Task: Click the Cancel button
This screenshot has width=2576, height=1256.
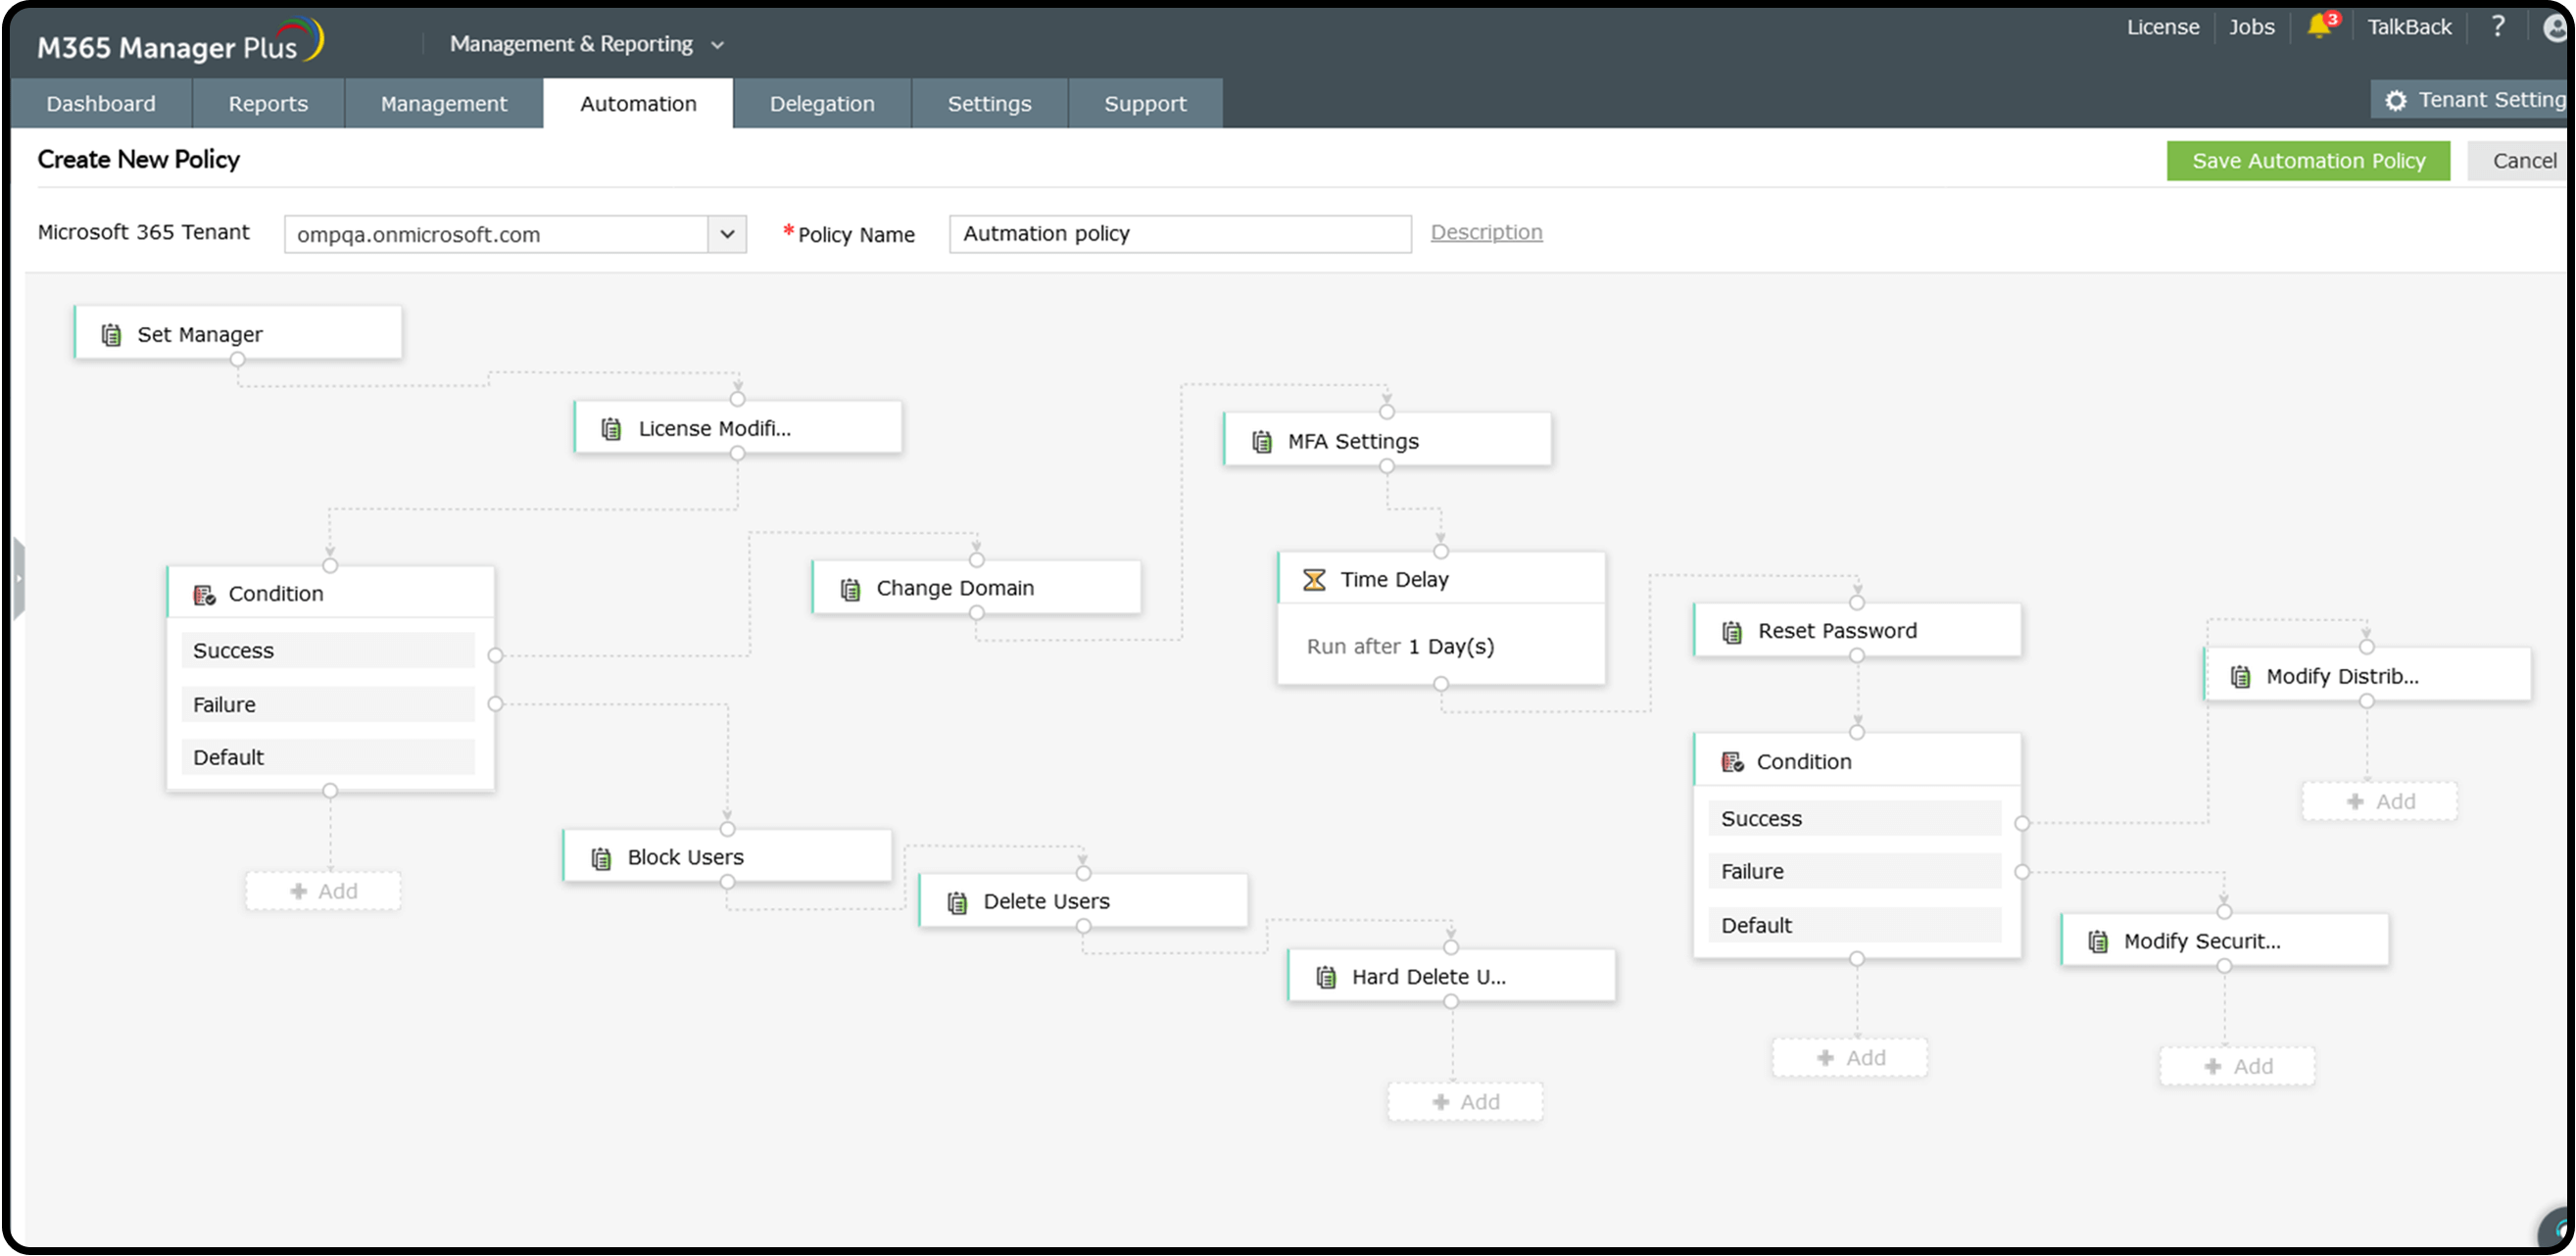Action: 2524,160
